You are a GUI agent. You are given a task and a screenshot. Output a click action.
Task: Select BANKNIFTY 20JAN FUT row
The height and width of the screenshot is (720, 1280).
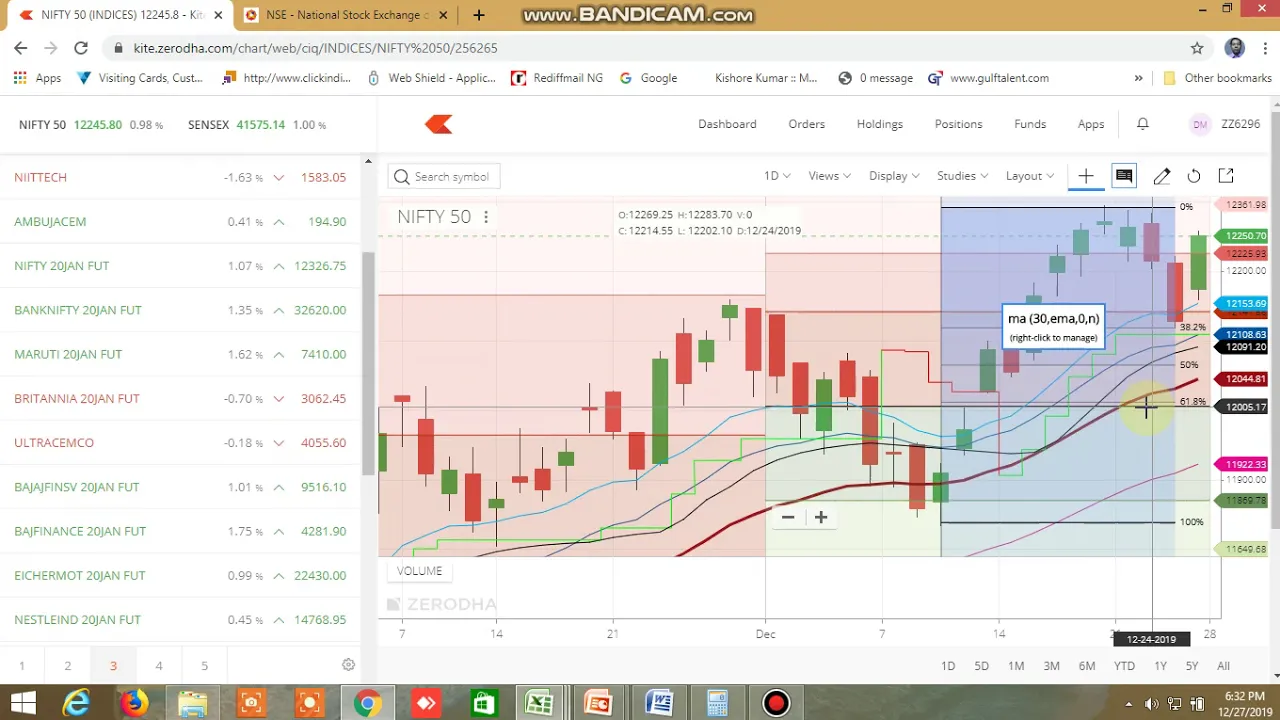click(x=180, y=310)
